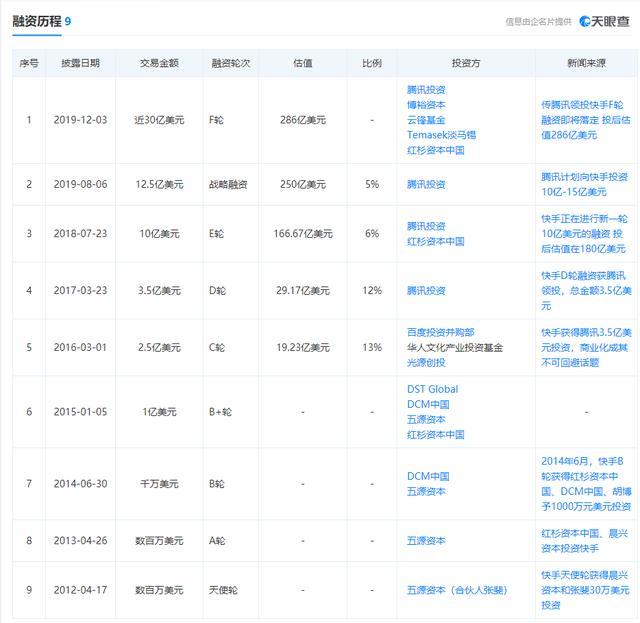The height and width of the screenshot is (623, 640).
Task: Open news link 腾讯计划向快手投资10亿-15亿美元
Action: pos(584,185)
